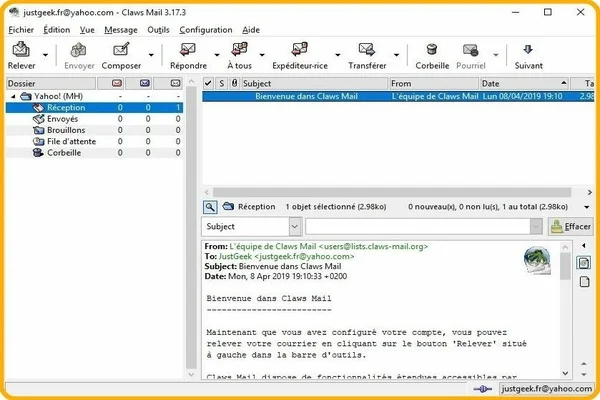This screenshot has height=400, width=600.
Task: Select the Brouillons folder
Action: click(x=94, y=130)
